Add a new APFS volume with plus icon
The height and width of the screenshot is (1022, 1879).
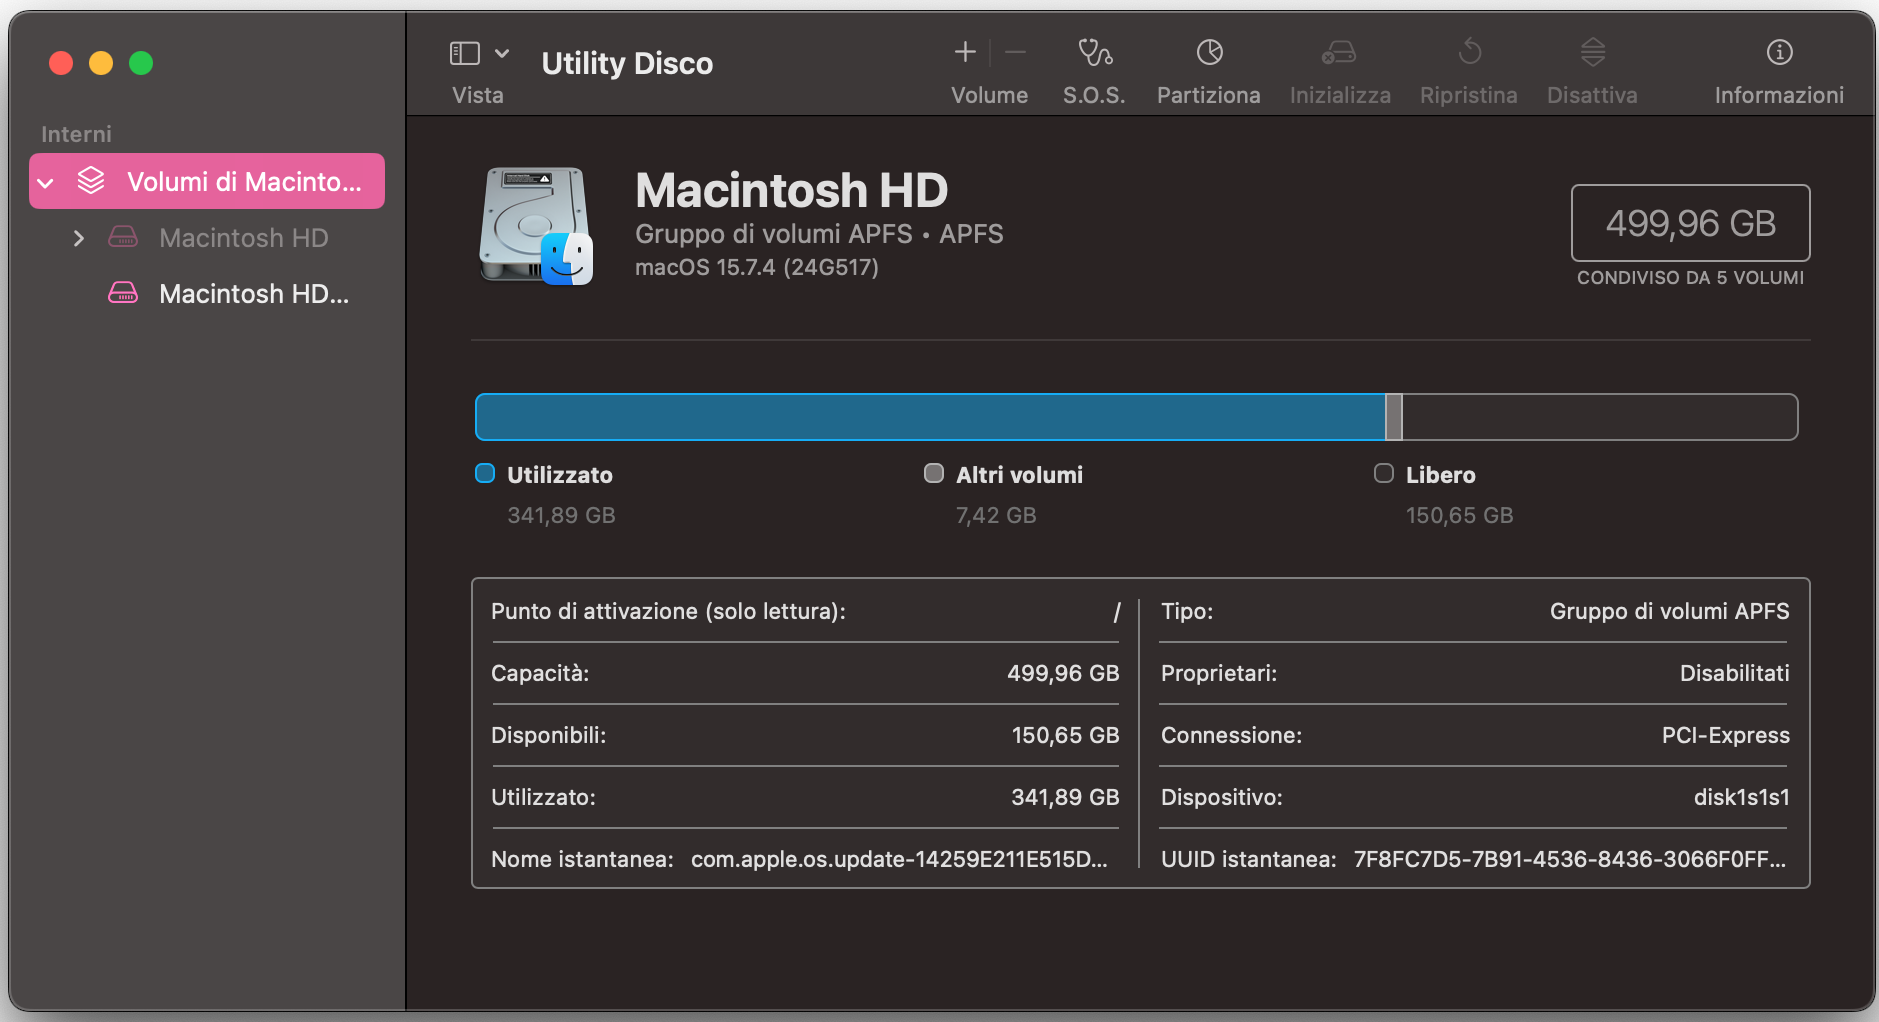(x=964, y=52)
